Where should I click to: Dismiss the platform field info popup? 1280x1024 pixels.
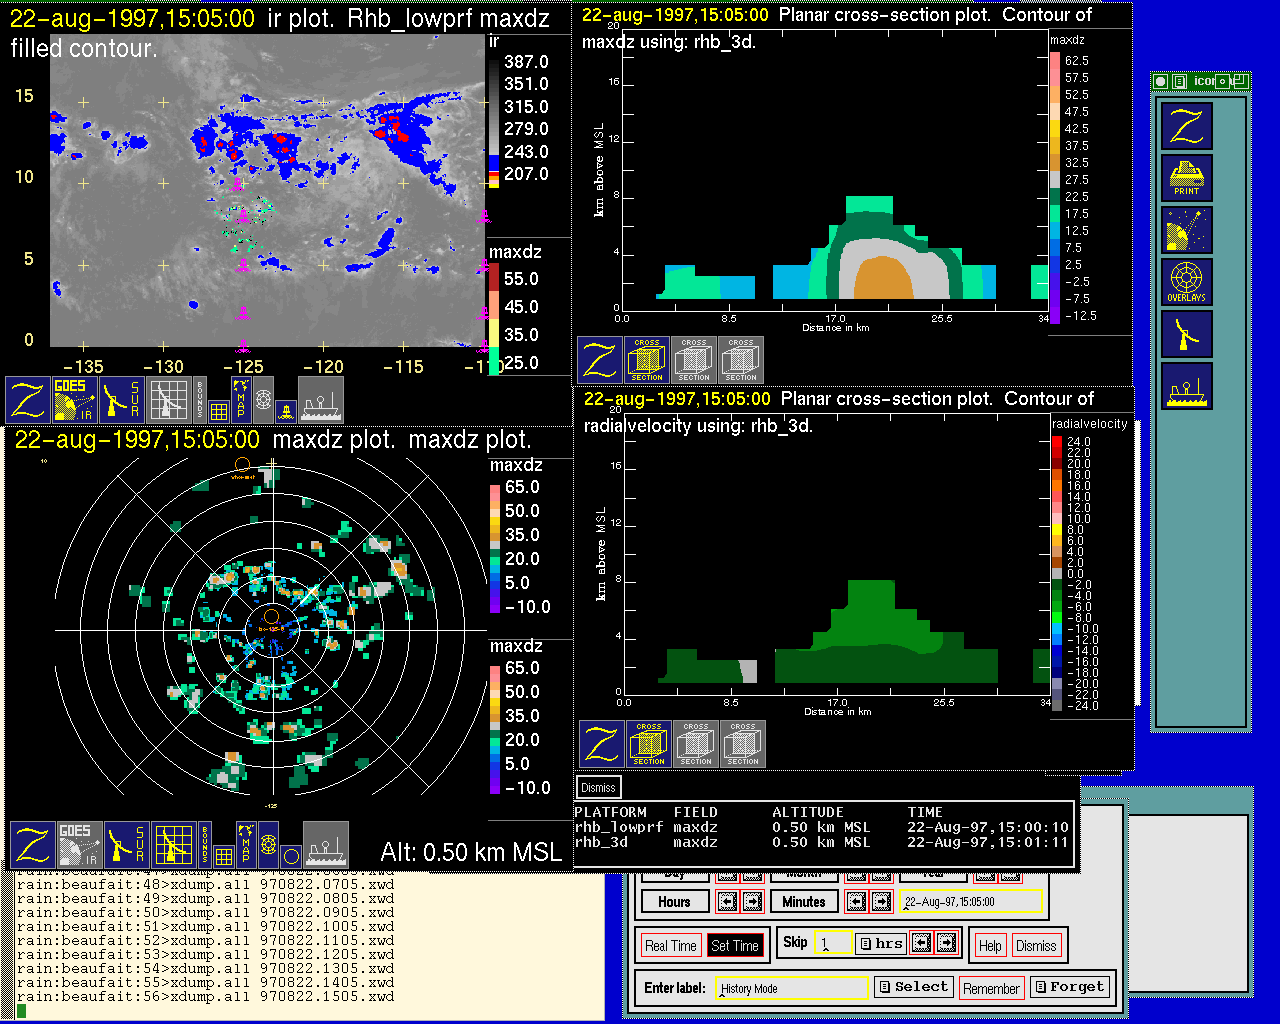(x=598, y=788)
